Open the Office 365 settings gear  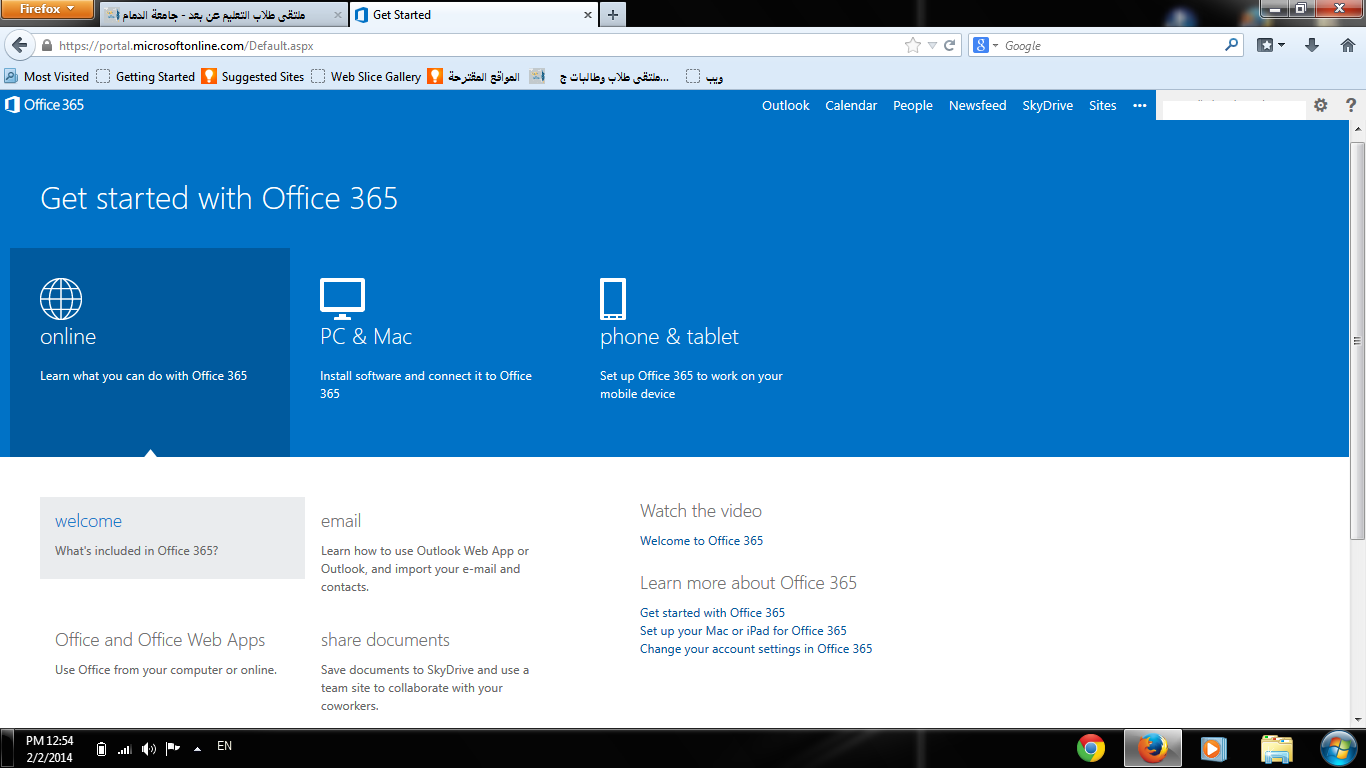tap(1321, 105)
